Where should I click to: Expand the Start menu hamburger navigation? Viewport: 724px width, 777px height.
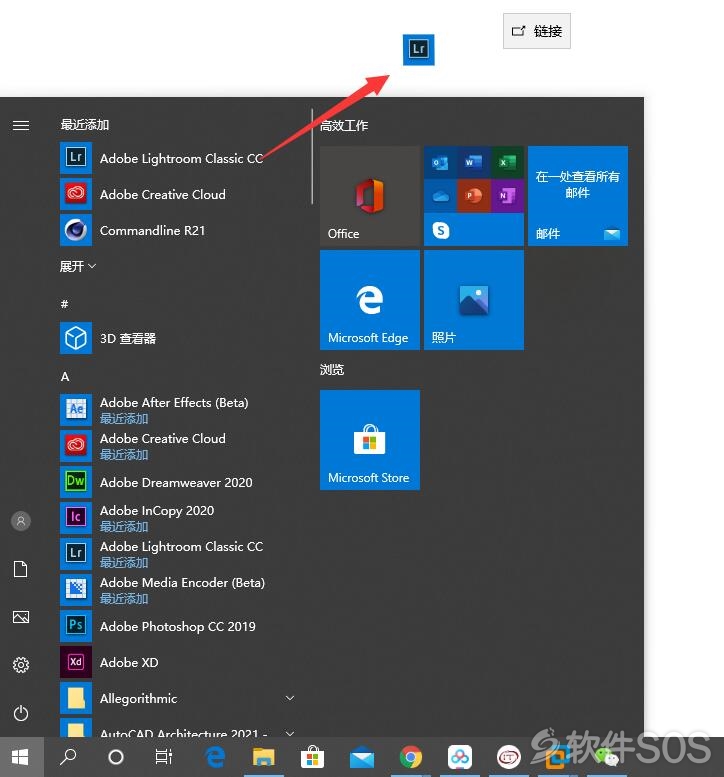tap(21, 125)
